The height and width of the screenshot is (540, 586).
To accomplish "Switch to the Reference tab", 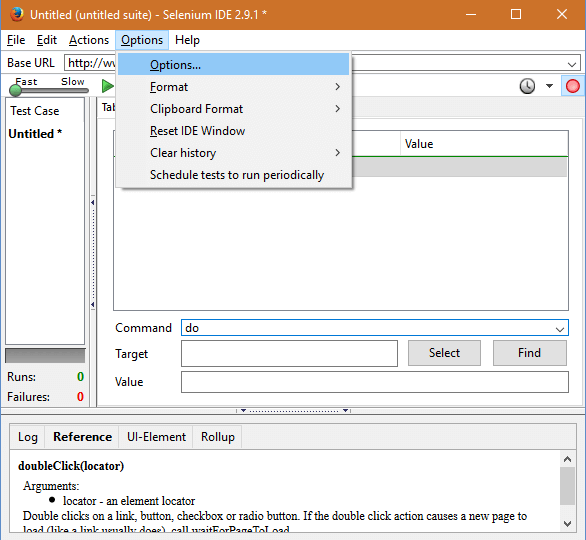I will (82, 437).
